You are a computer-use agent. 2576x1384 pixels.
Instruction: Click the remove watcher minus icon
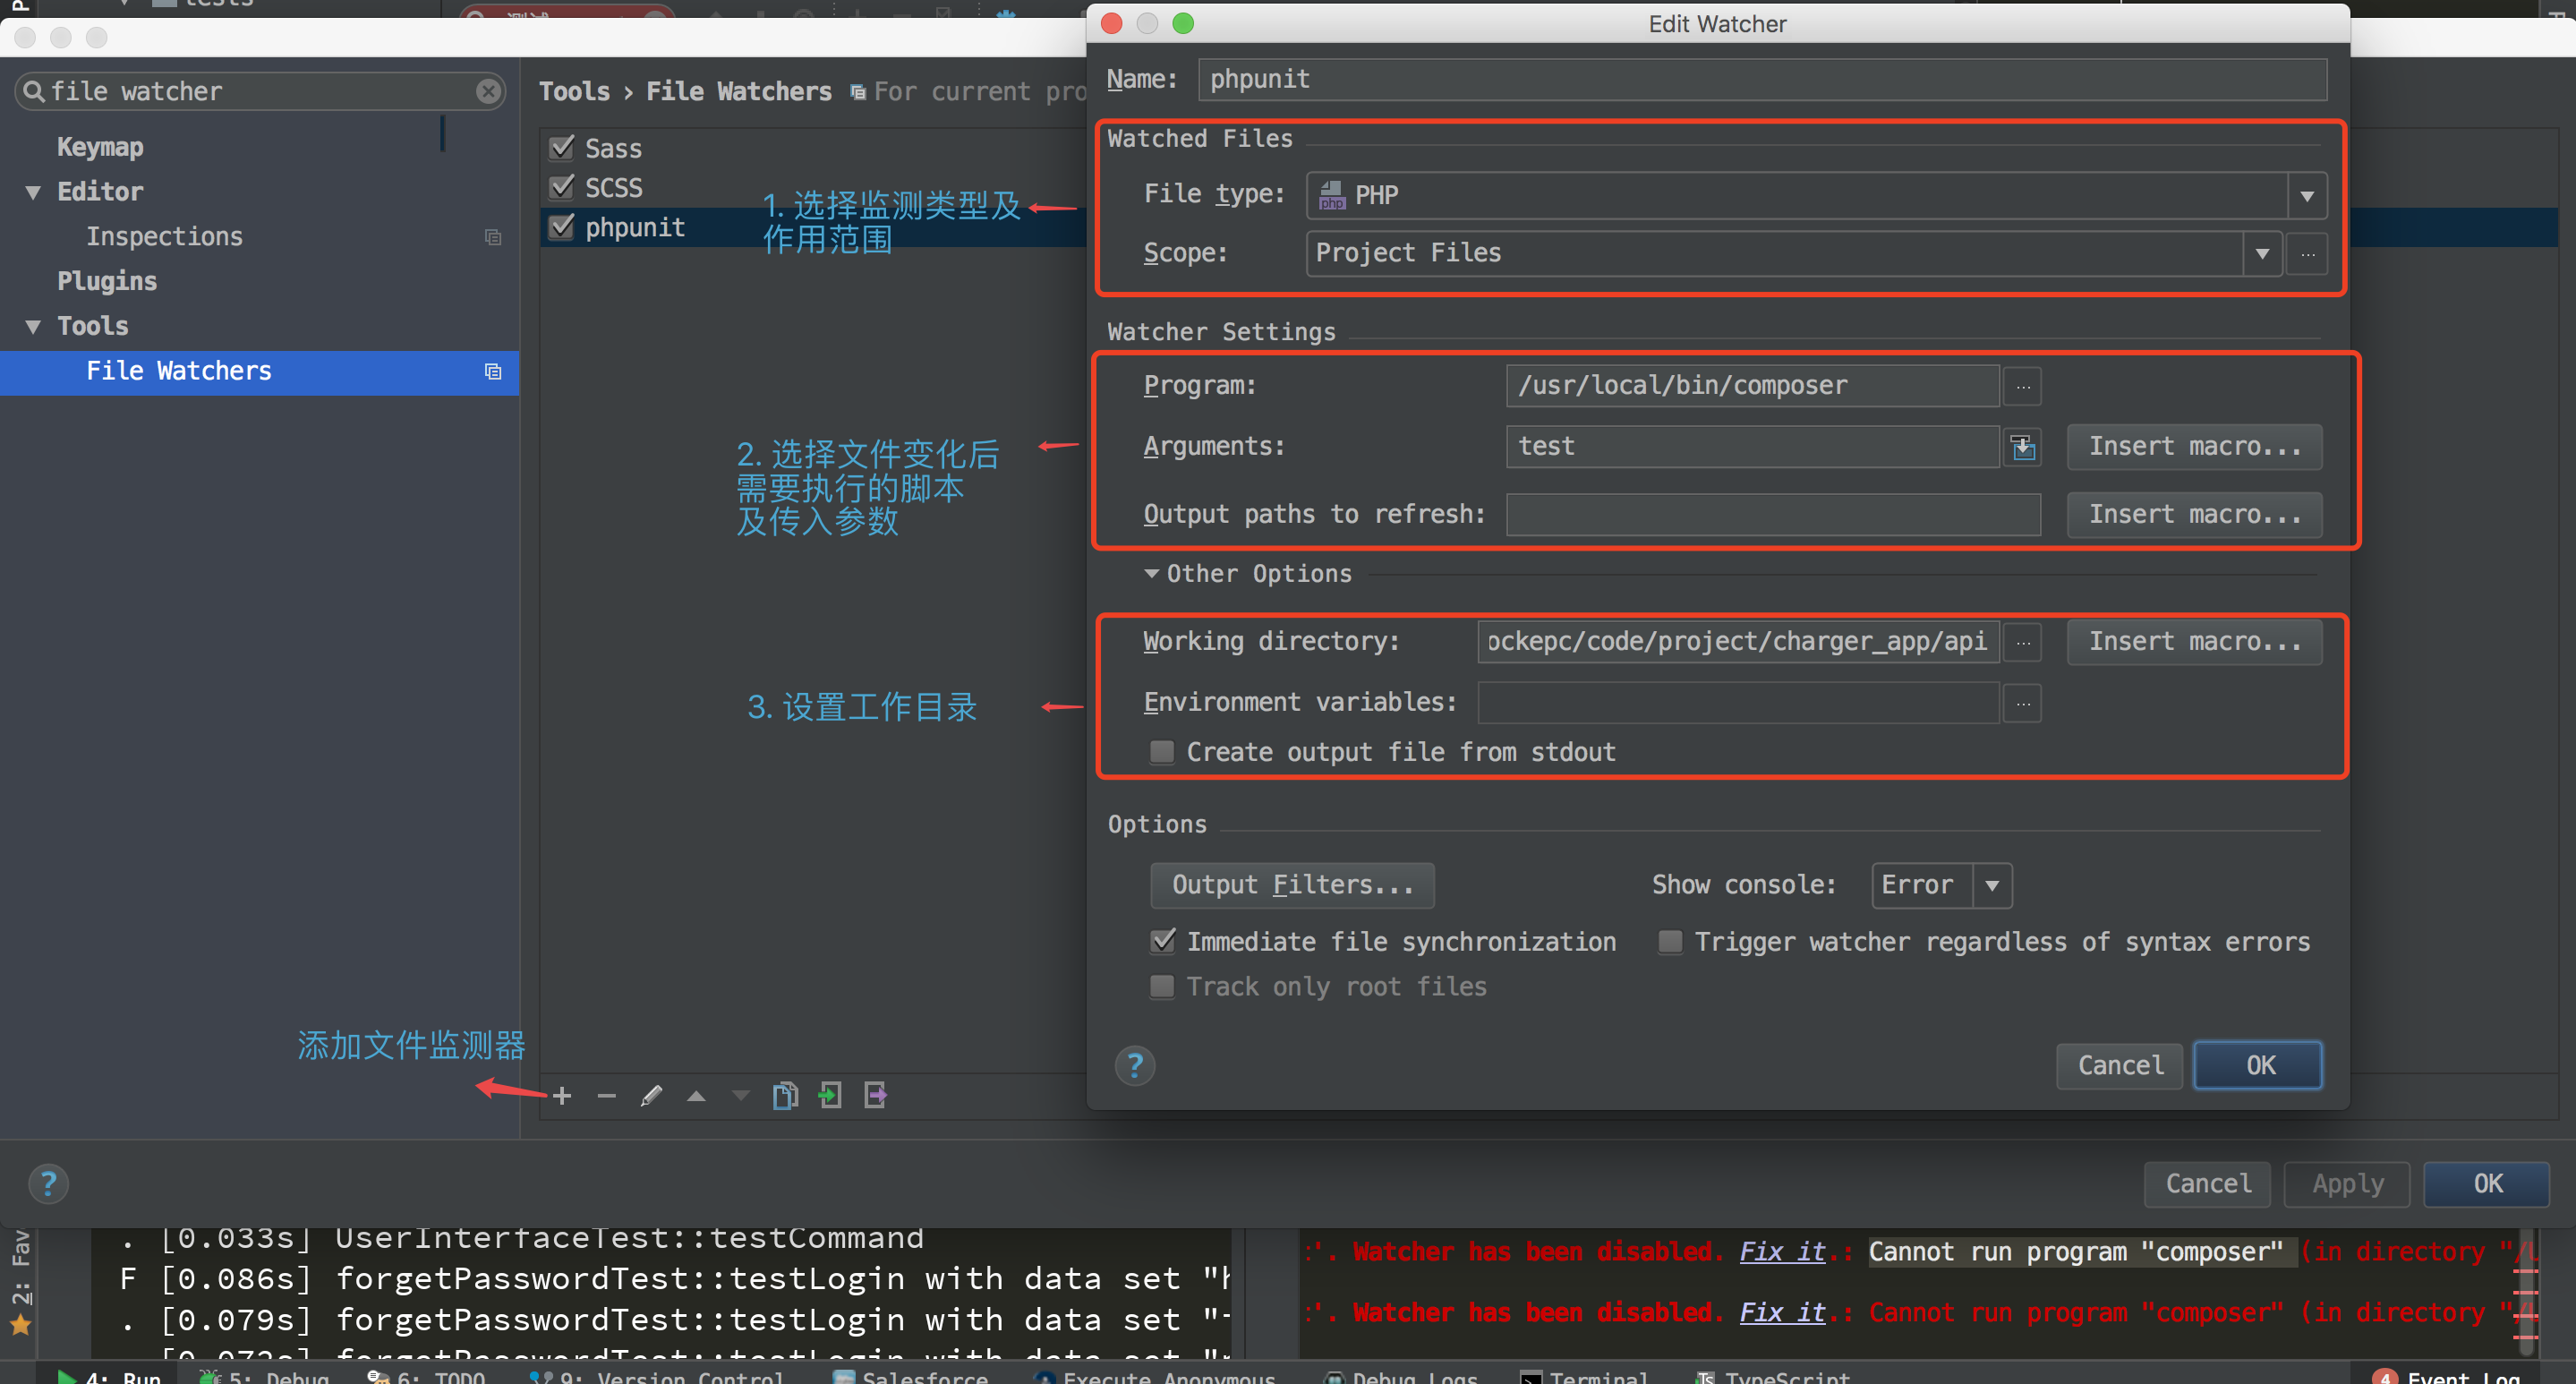[x=606, y=1096]
